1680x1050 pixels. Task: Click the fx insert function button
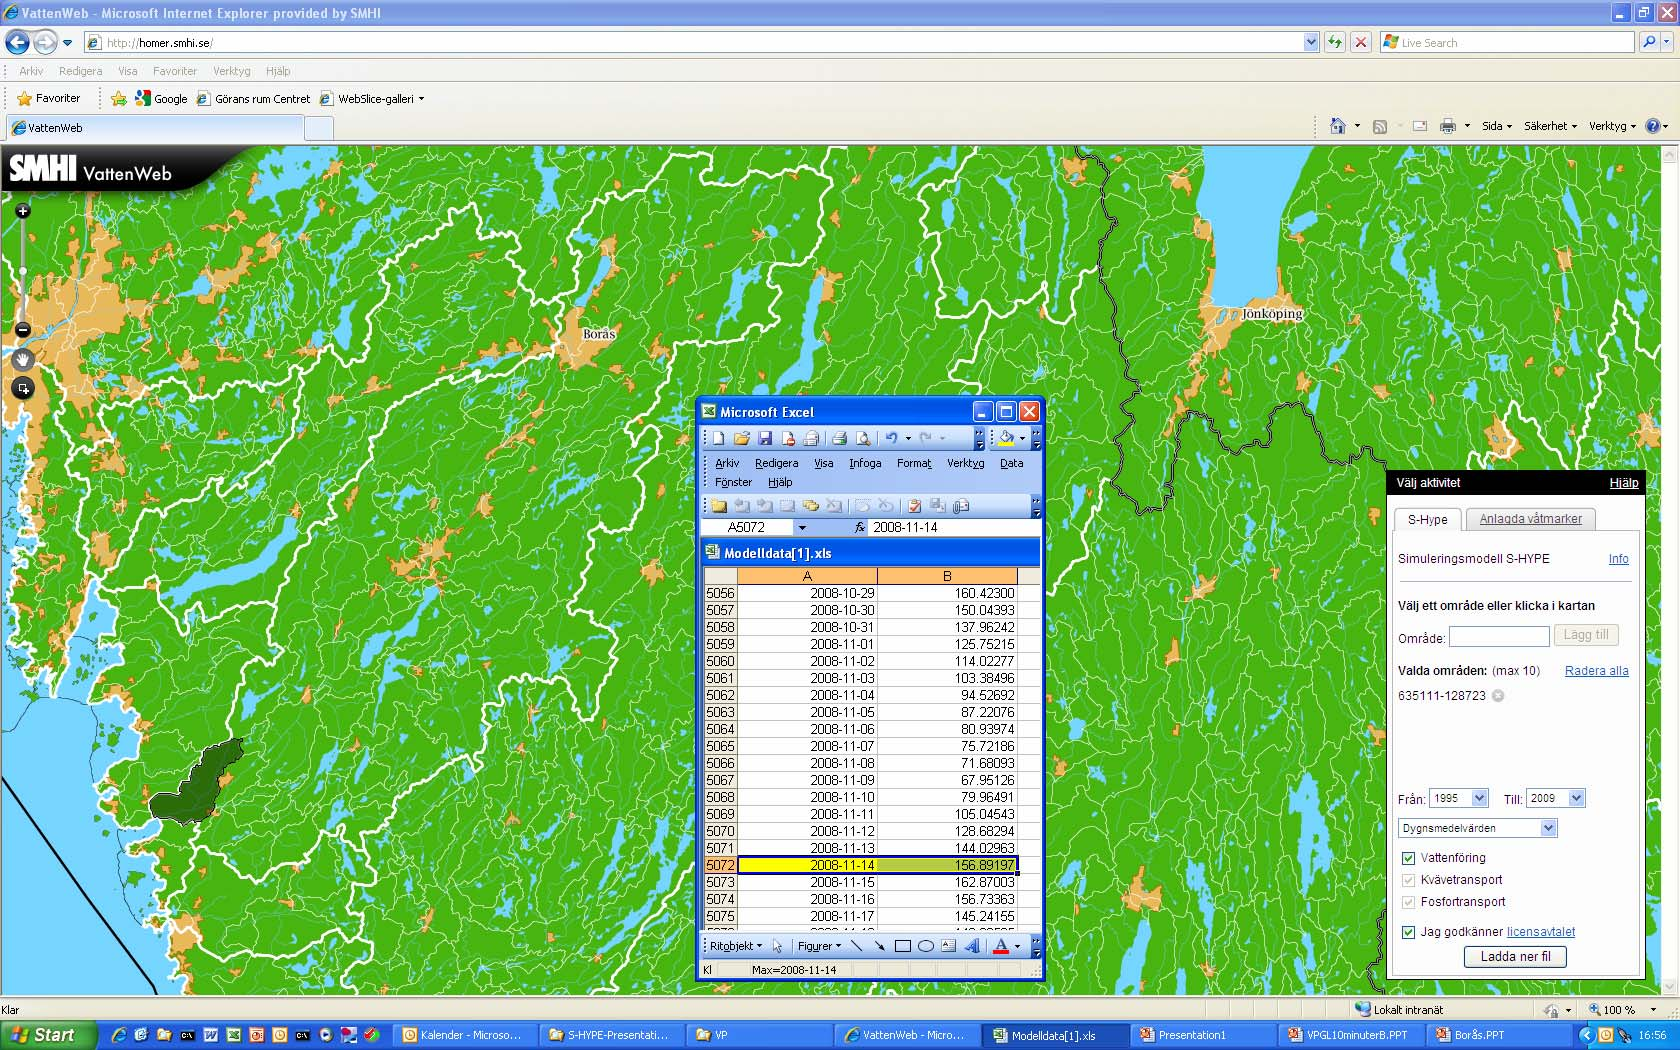(x=859, y=527)
